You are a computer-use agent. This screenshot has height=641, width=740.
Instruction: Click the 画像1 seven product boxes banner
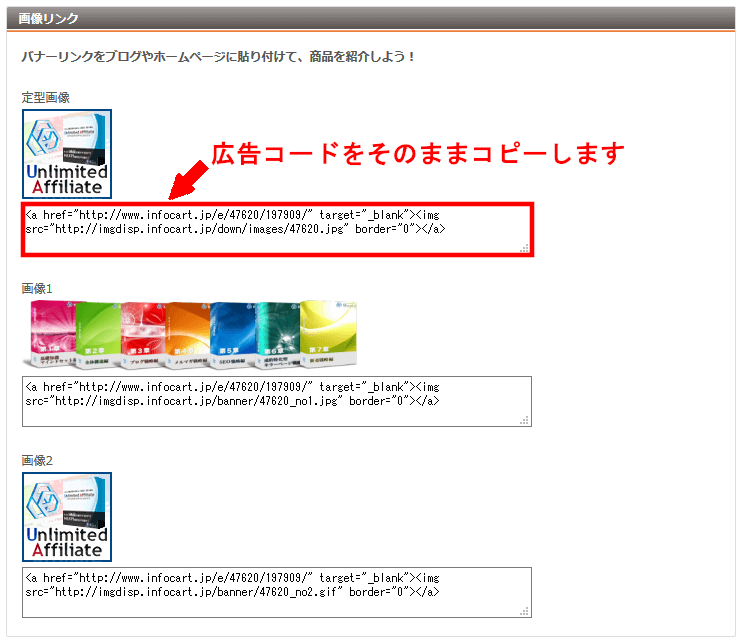(190, 334)
